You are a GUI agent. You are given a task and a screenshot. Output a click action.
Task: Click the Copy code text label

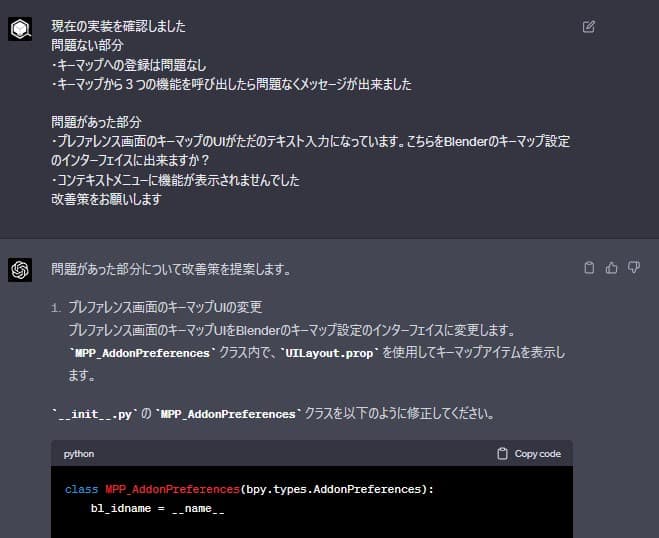click(x=538, y=454)
